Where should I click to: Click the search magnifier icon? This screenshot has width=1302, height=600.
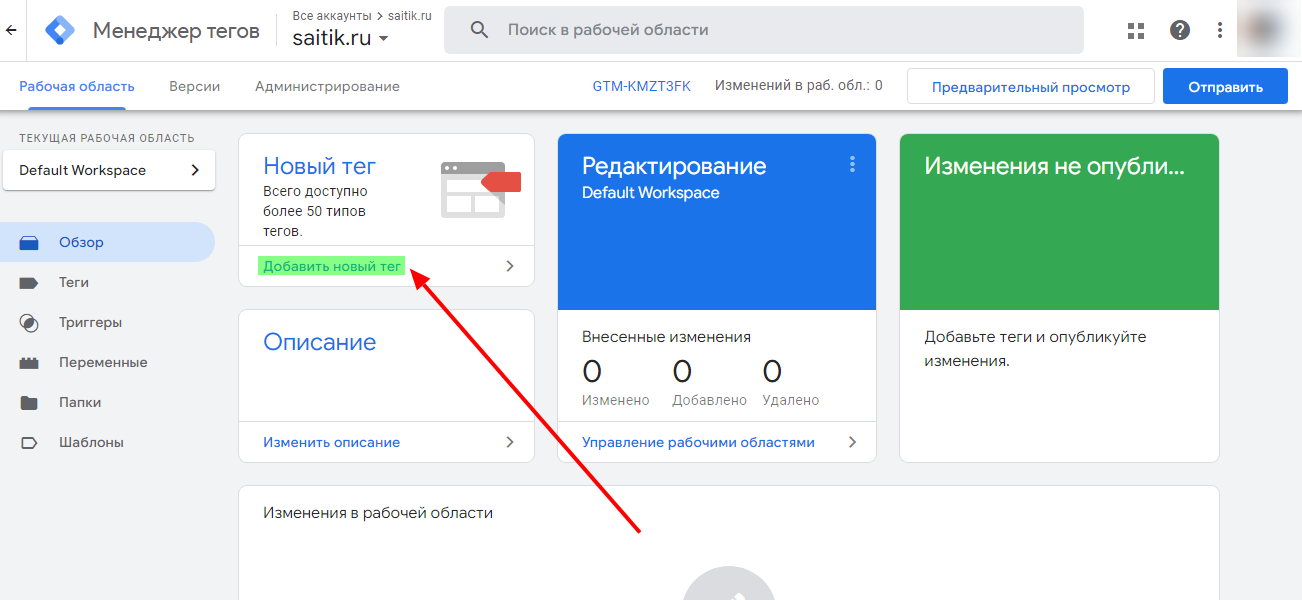point(479,30)
